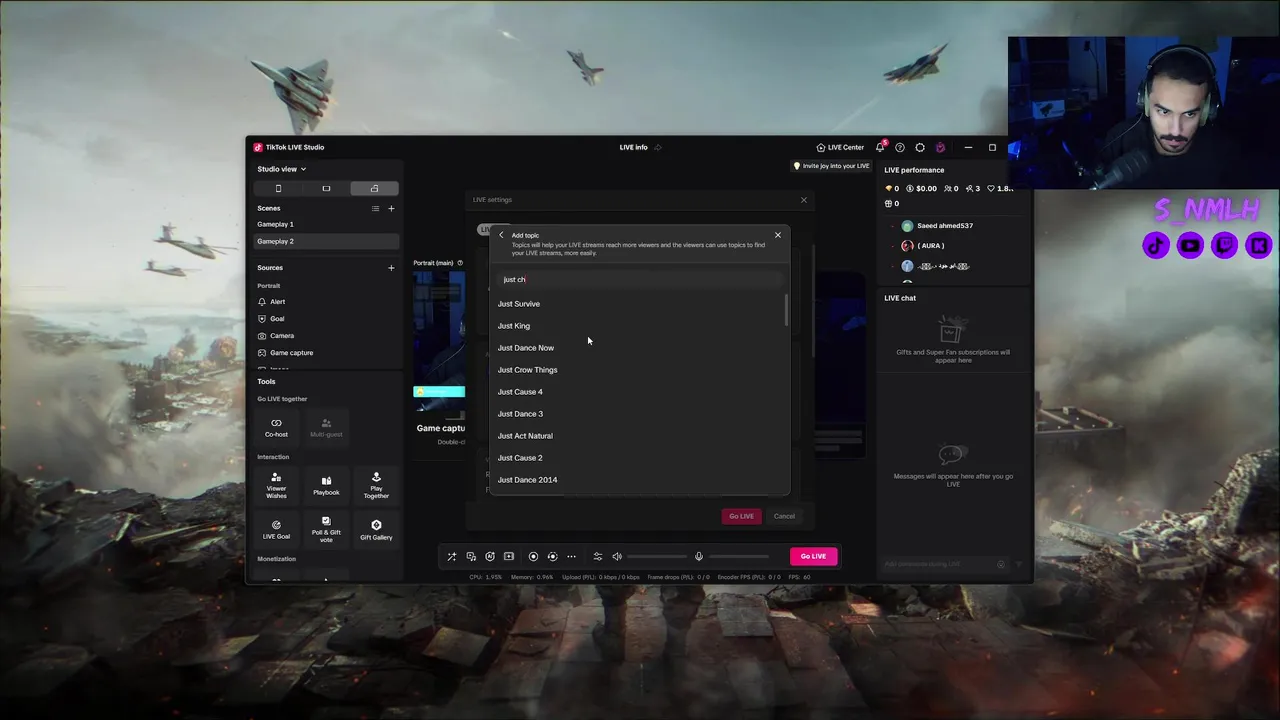Switch to portrait layout mode
The height and width of the screenshot is (720, 1280).
pos(278,188)
